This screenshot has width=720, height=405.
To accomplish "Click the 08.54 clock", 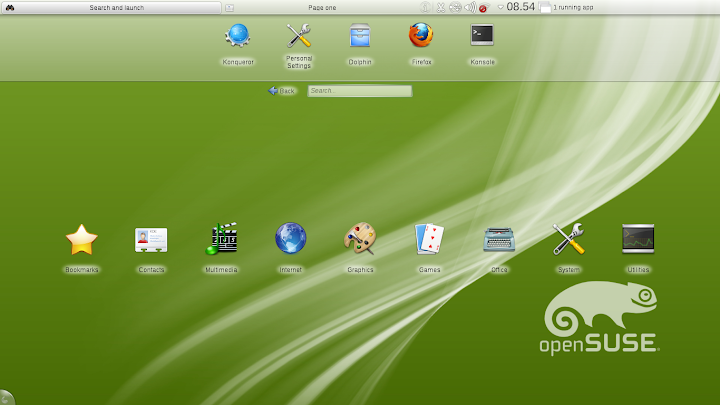I will (521, 7).
